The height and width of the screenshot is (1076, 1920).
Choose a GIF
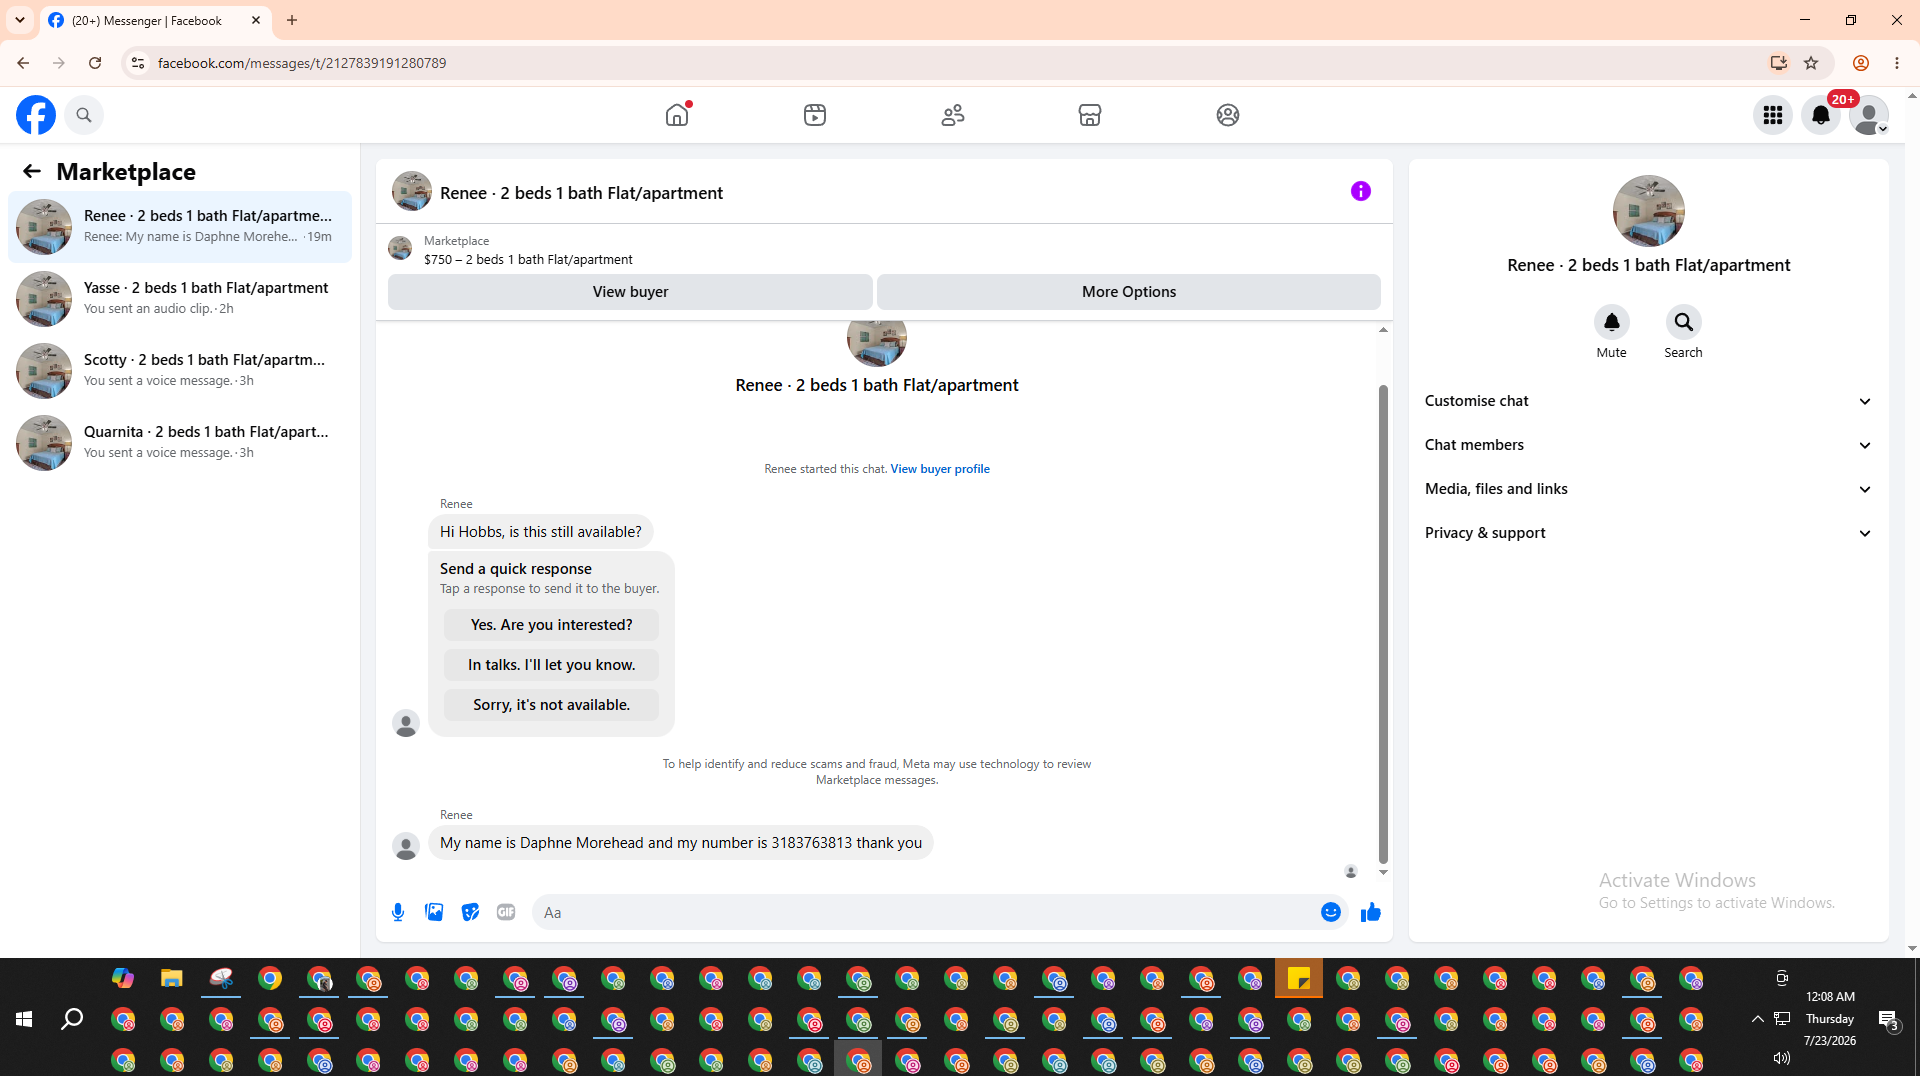pyautogui.click(x=506, y=912)
